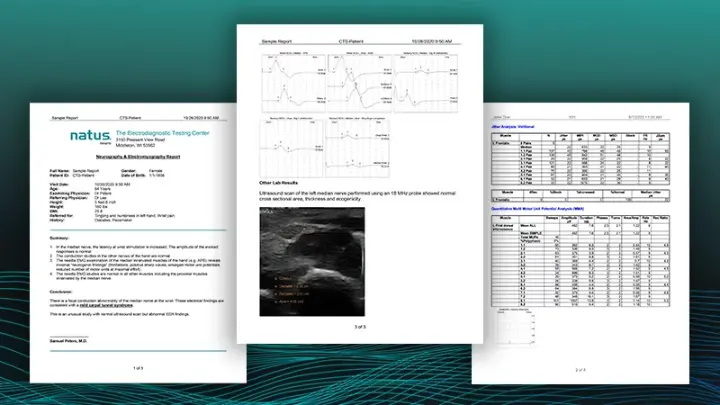Click underlined 'mild carpal tunnel syndrome' text
Screen dimensions: 720x405
[107, 305]
